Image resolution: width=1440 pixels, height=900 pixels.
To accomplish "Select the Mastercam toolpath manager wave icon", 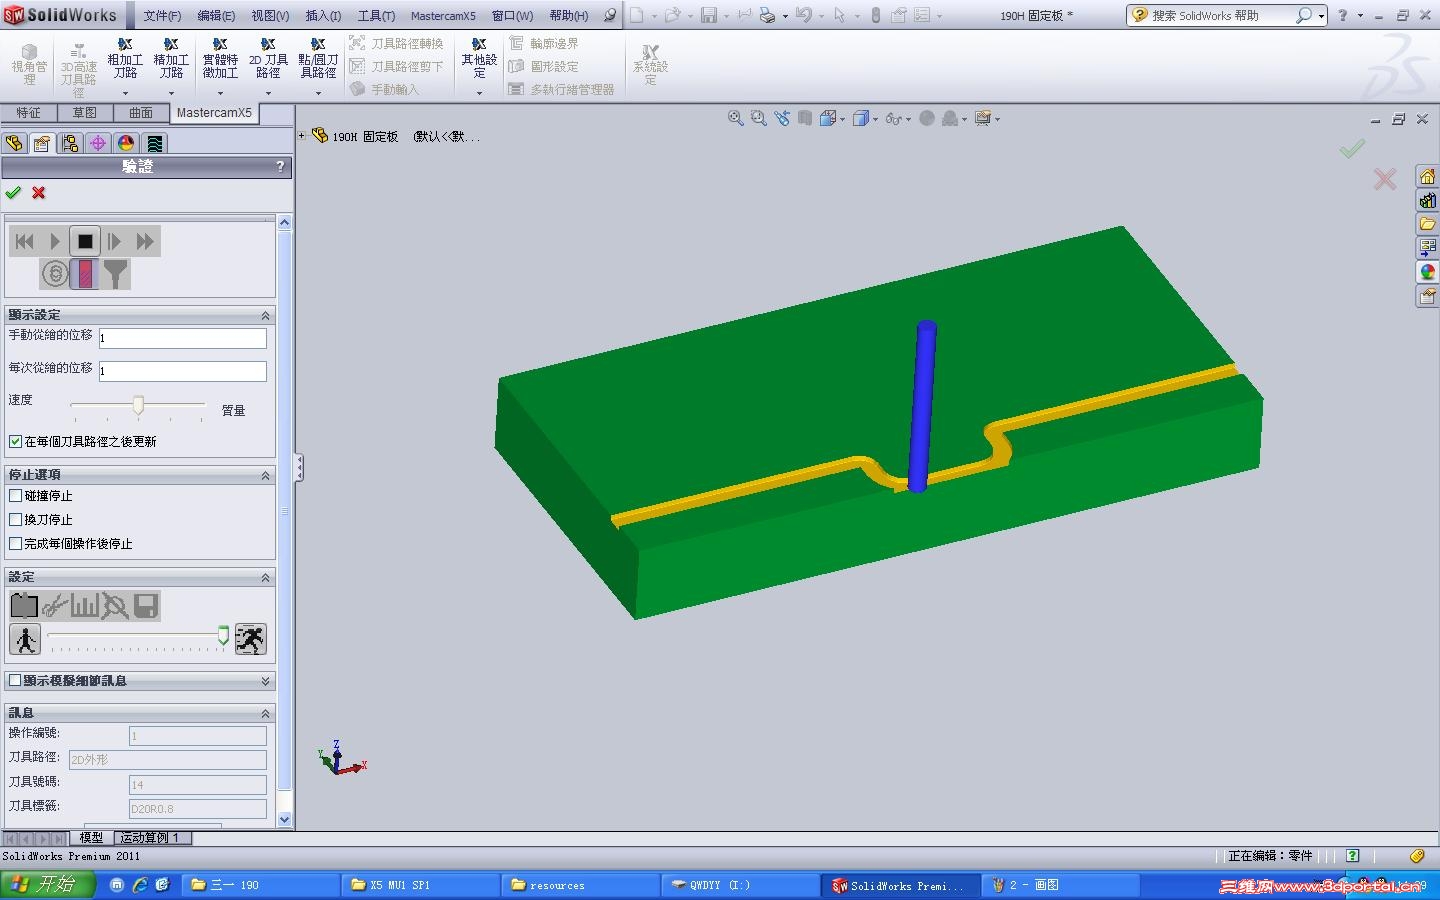I will [154, 143].
